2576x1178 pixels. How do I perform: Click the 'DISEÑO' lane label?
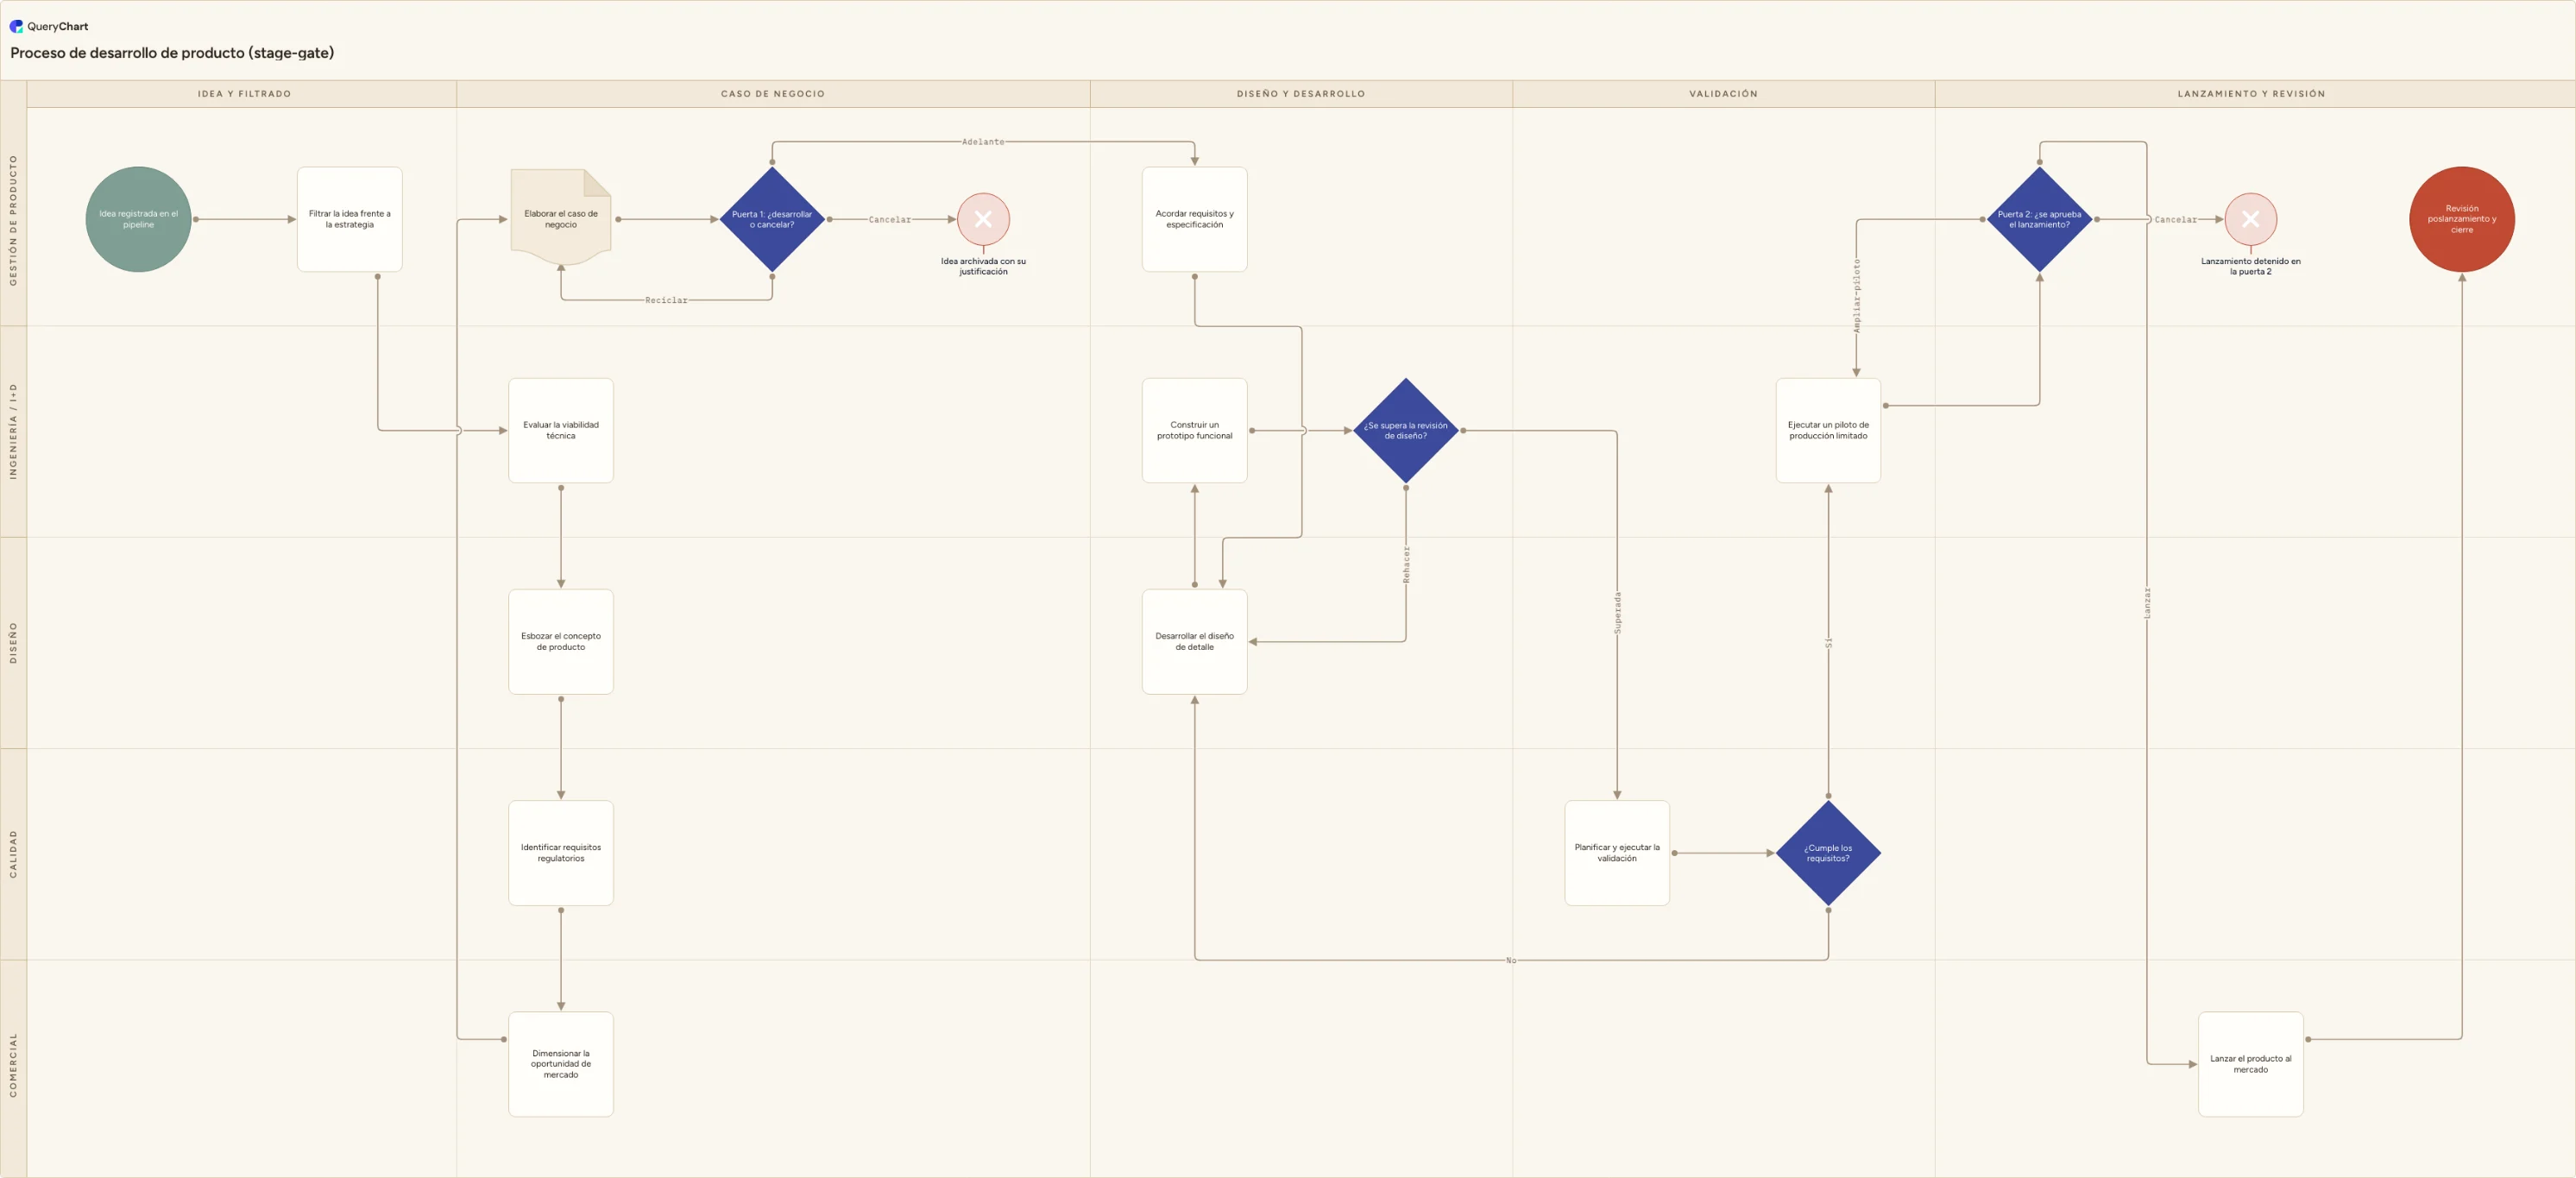click(13, 643)
